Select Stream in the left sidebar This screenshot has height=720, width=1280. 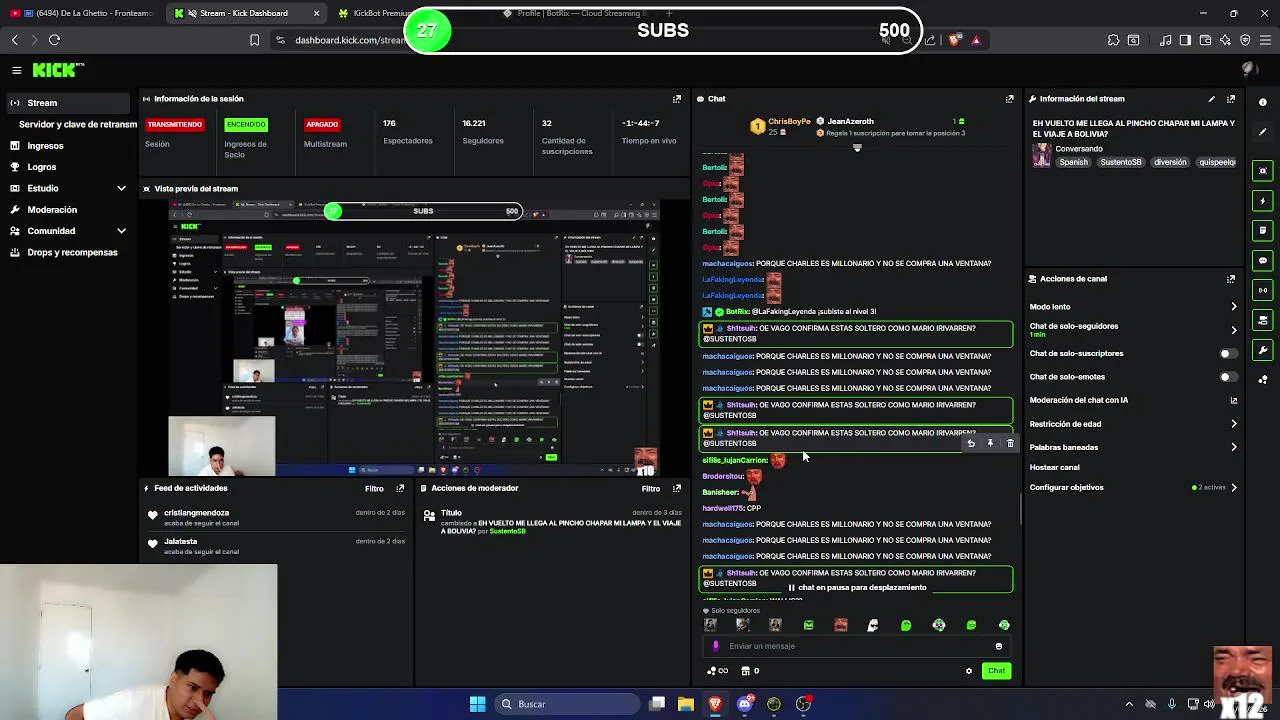pos(66,103)
